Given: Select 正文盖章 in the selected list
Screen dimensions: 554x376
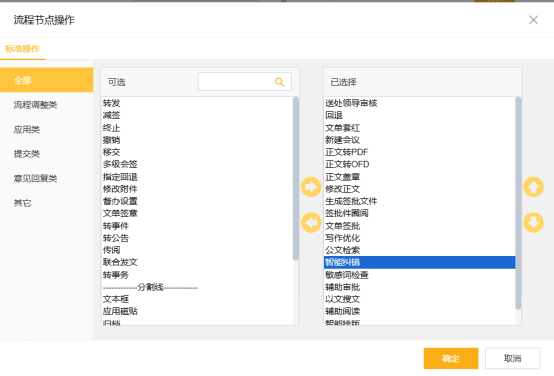Looking at the screenshot, I should (x=419, y=177).
